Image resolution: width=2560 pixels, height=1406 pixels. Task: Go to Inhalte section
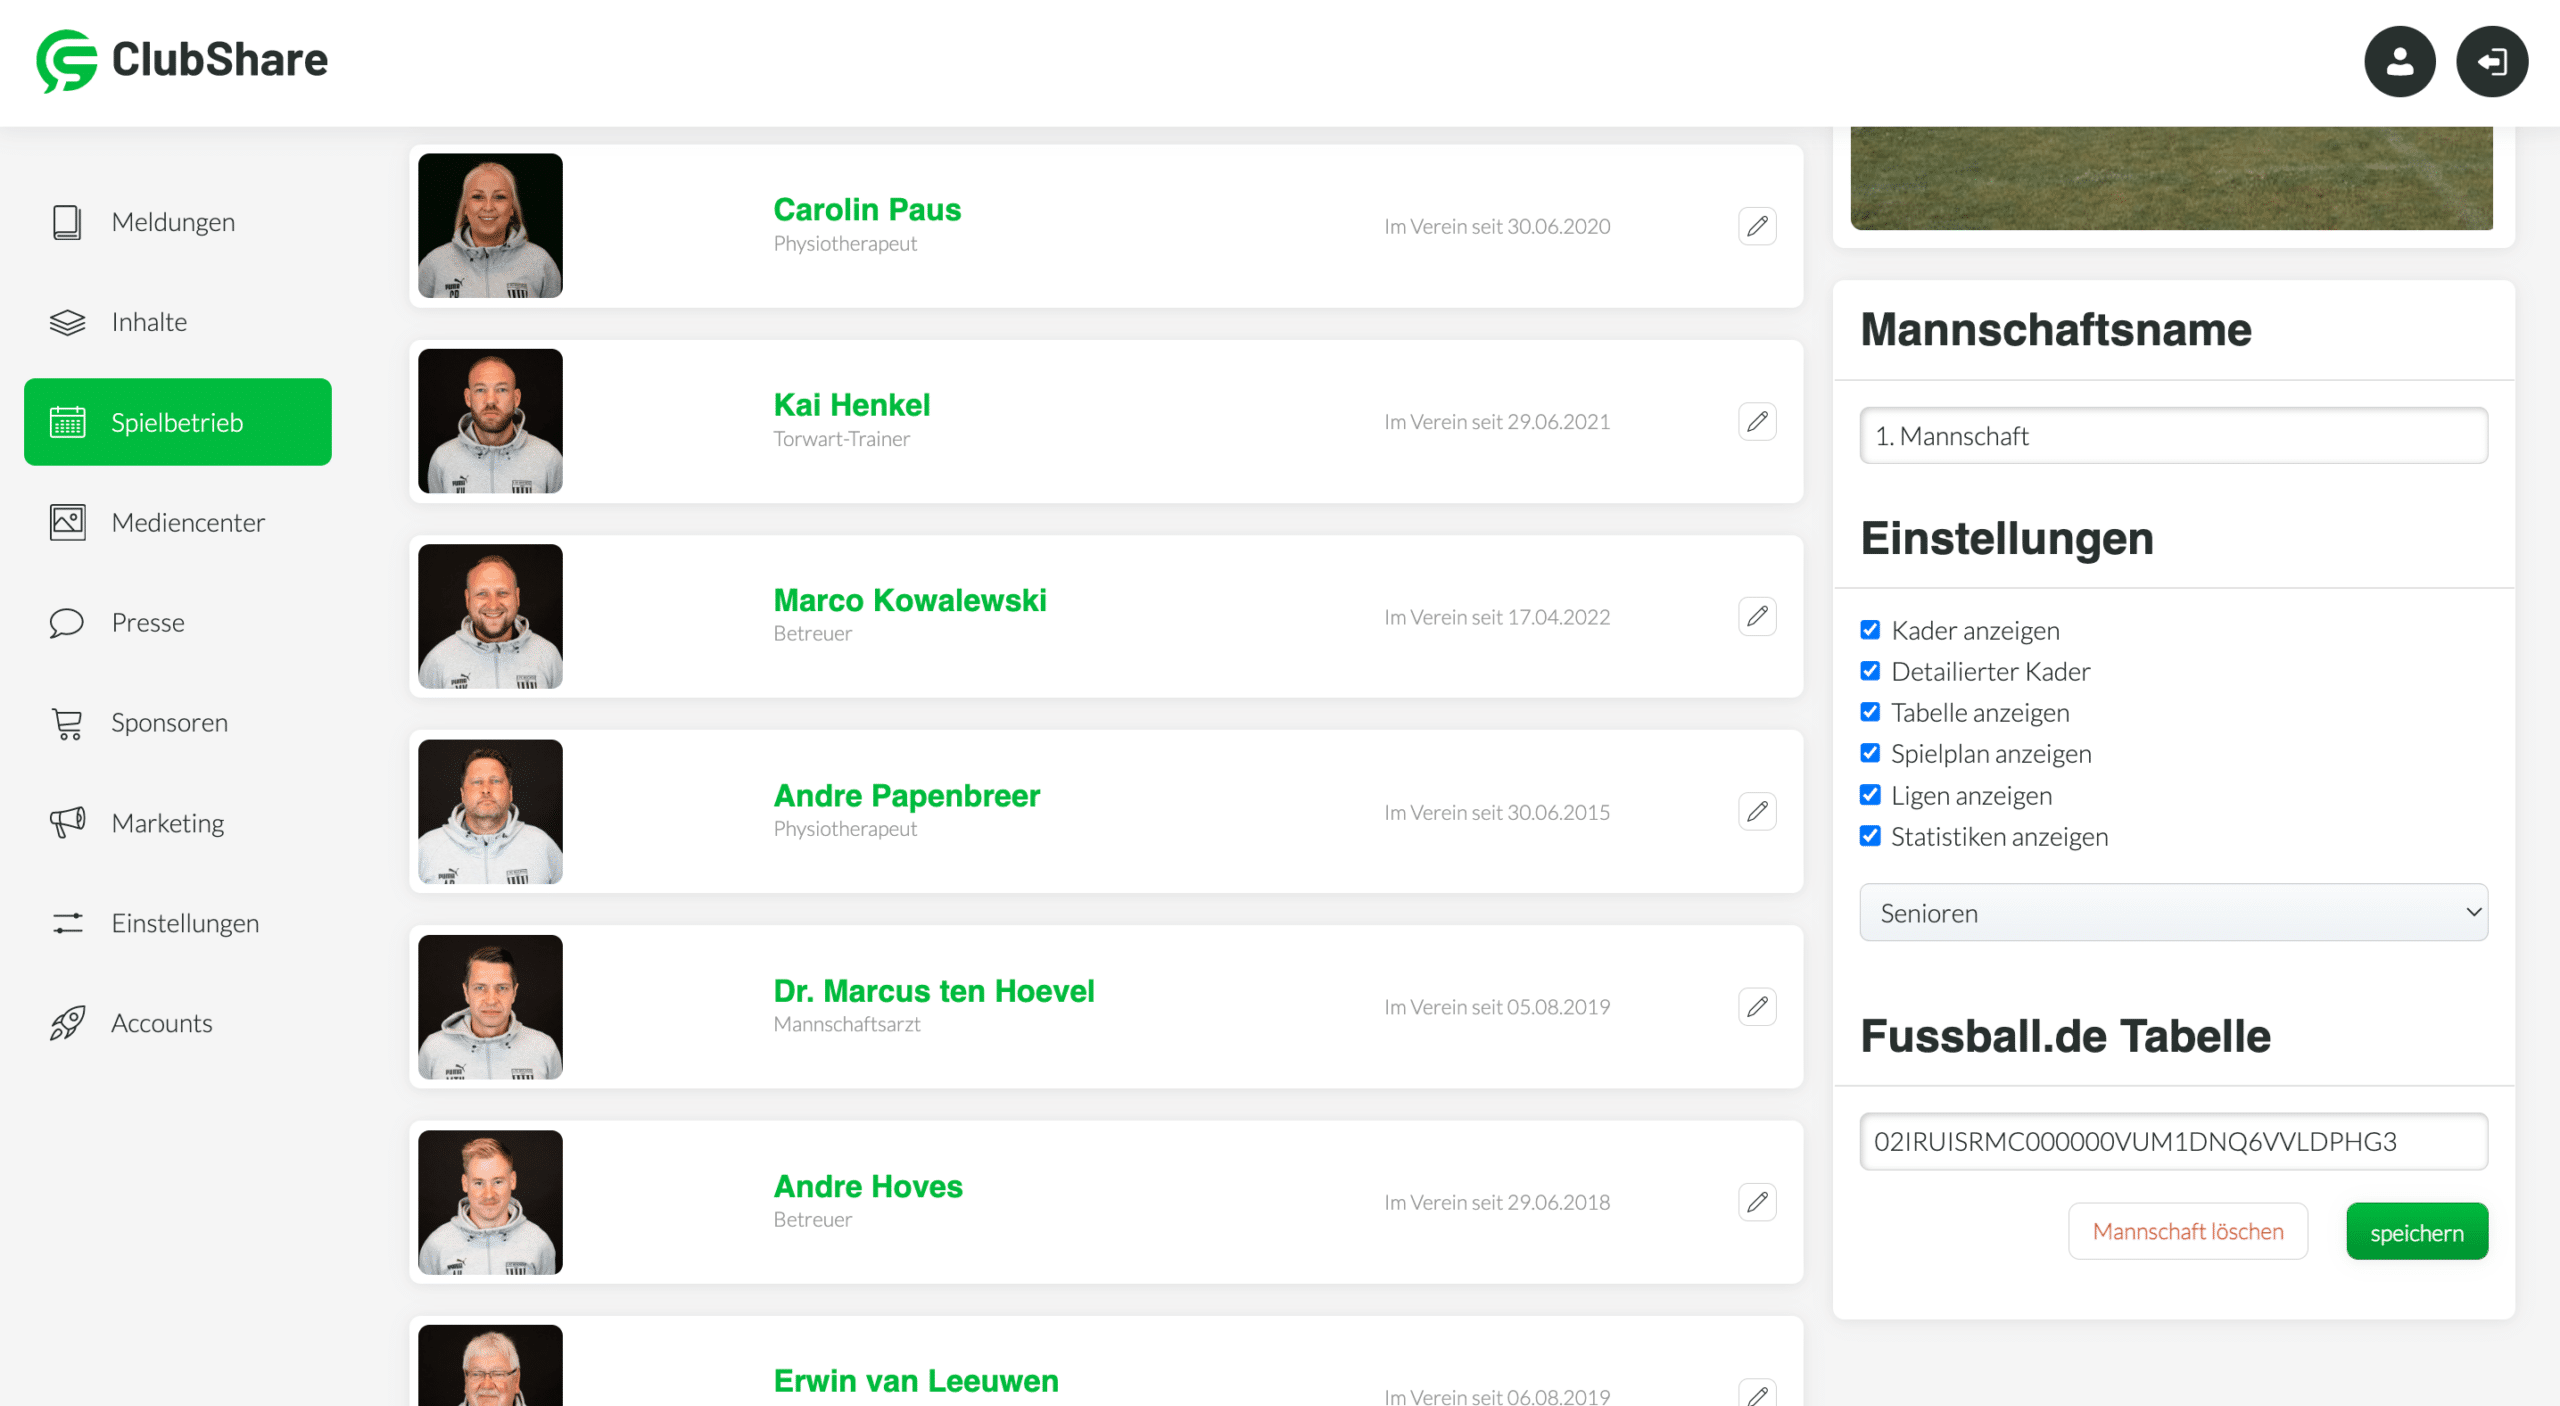tap(178, 322)
